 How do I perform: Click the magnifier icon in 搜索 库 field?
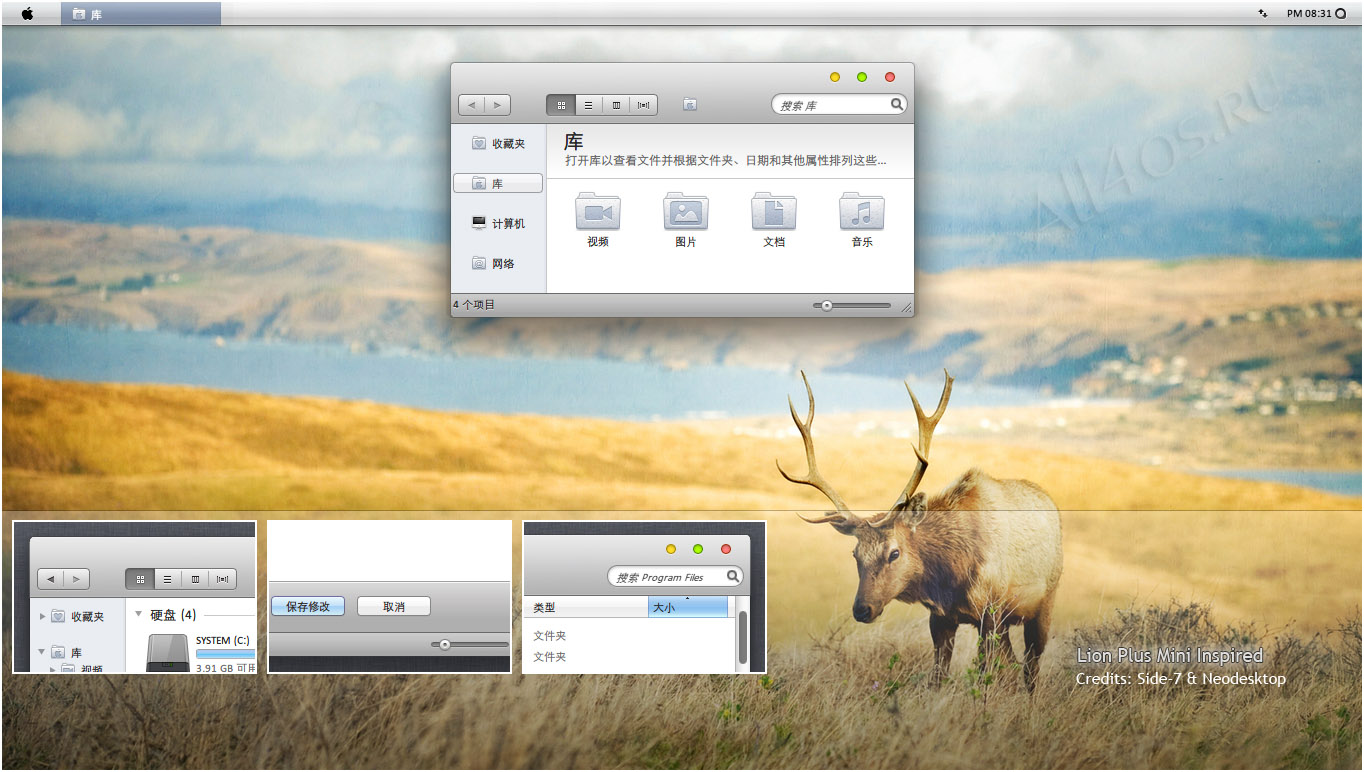pos(896,104)
